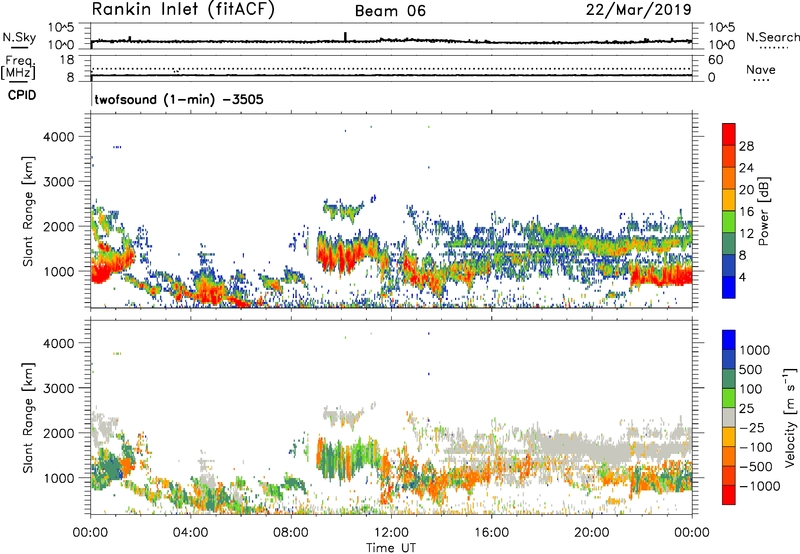Image resolution: width=800 pixels, height=554 pixels.
Task: Click the "2000" range tick of the velocity panel
Action: coord(58,433)
